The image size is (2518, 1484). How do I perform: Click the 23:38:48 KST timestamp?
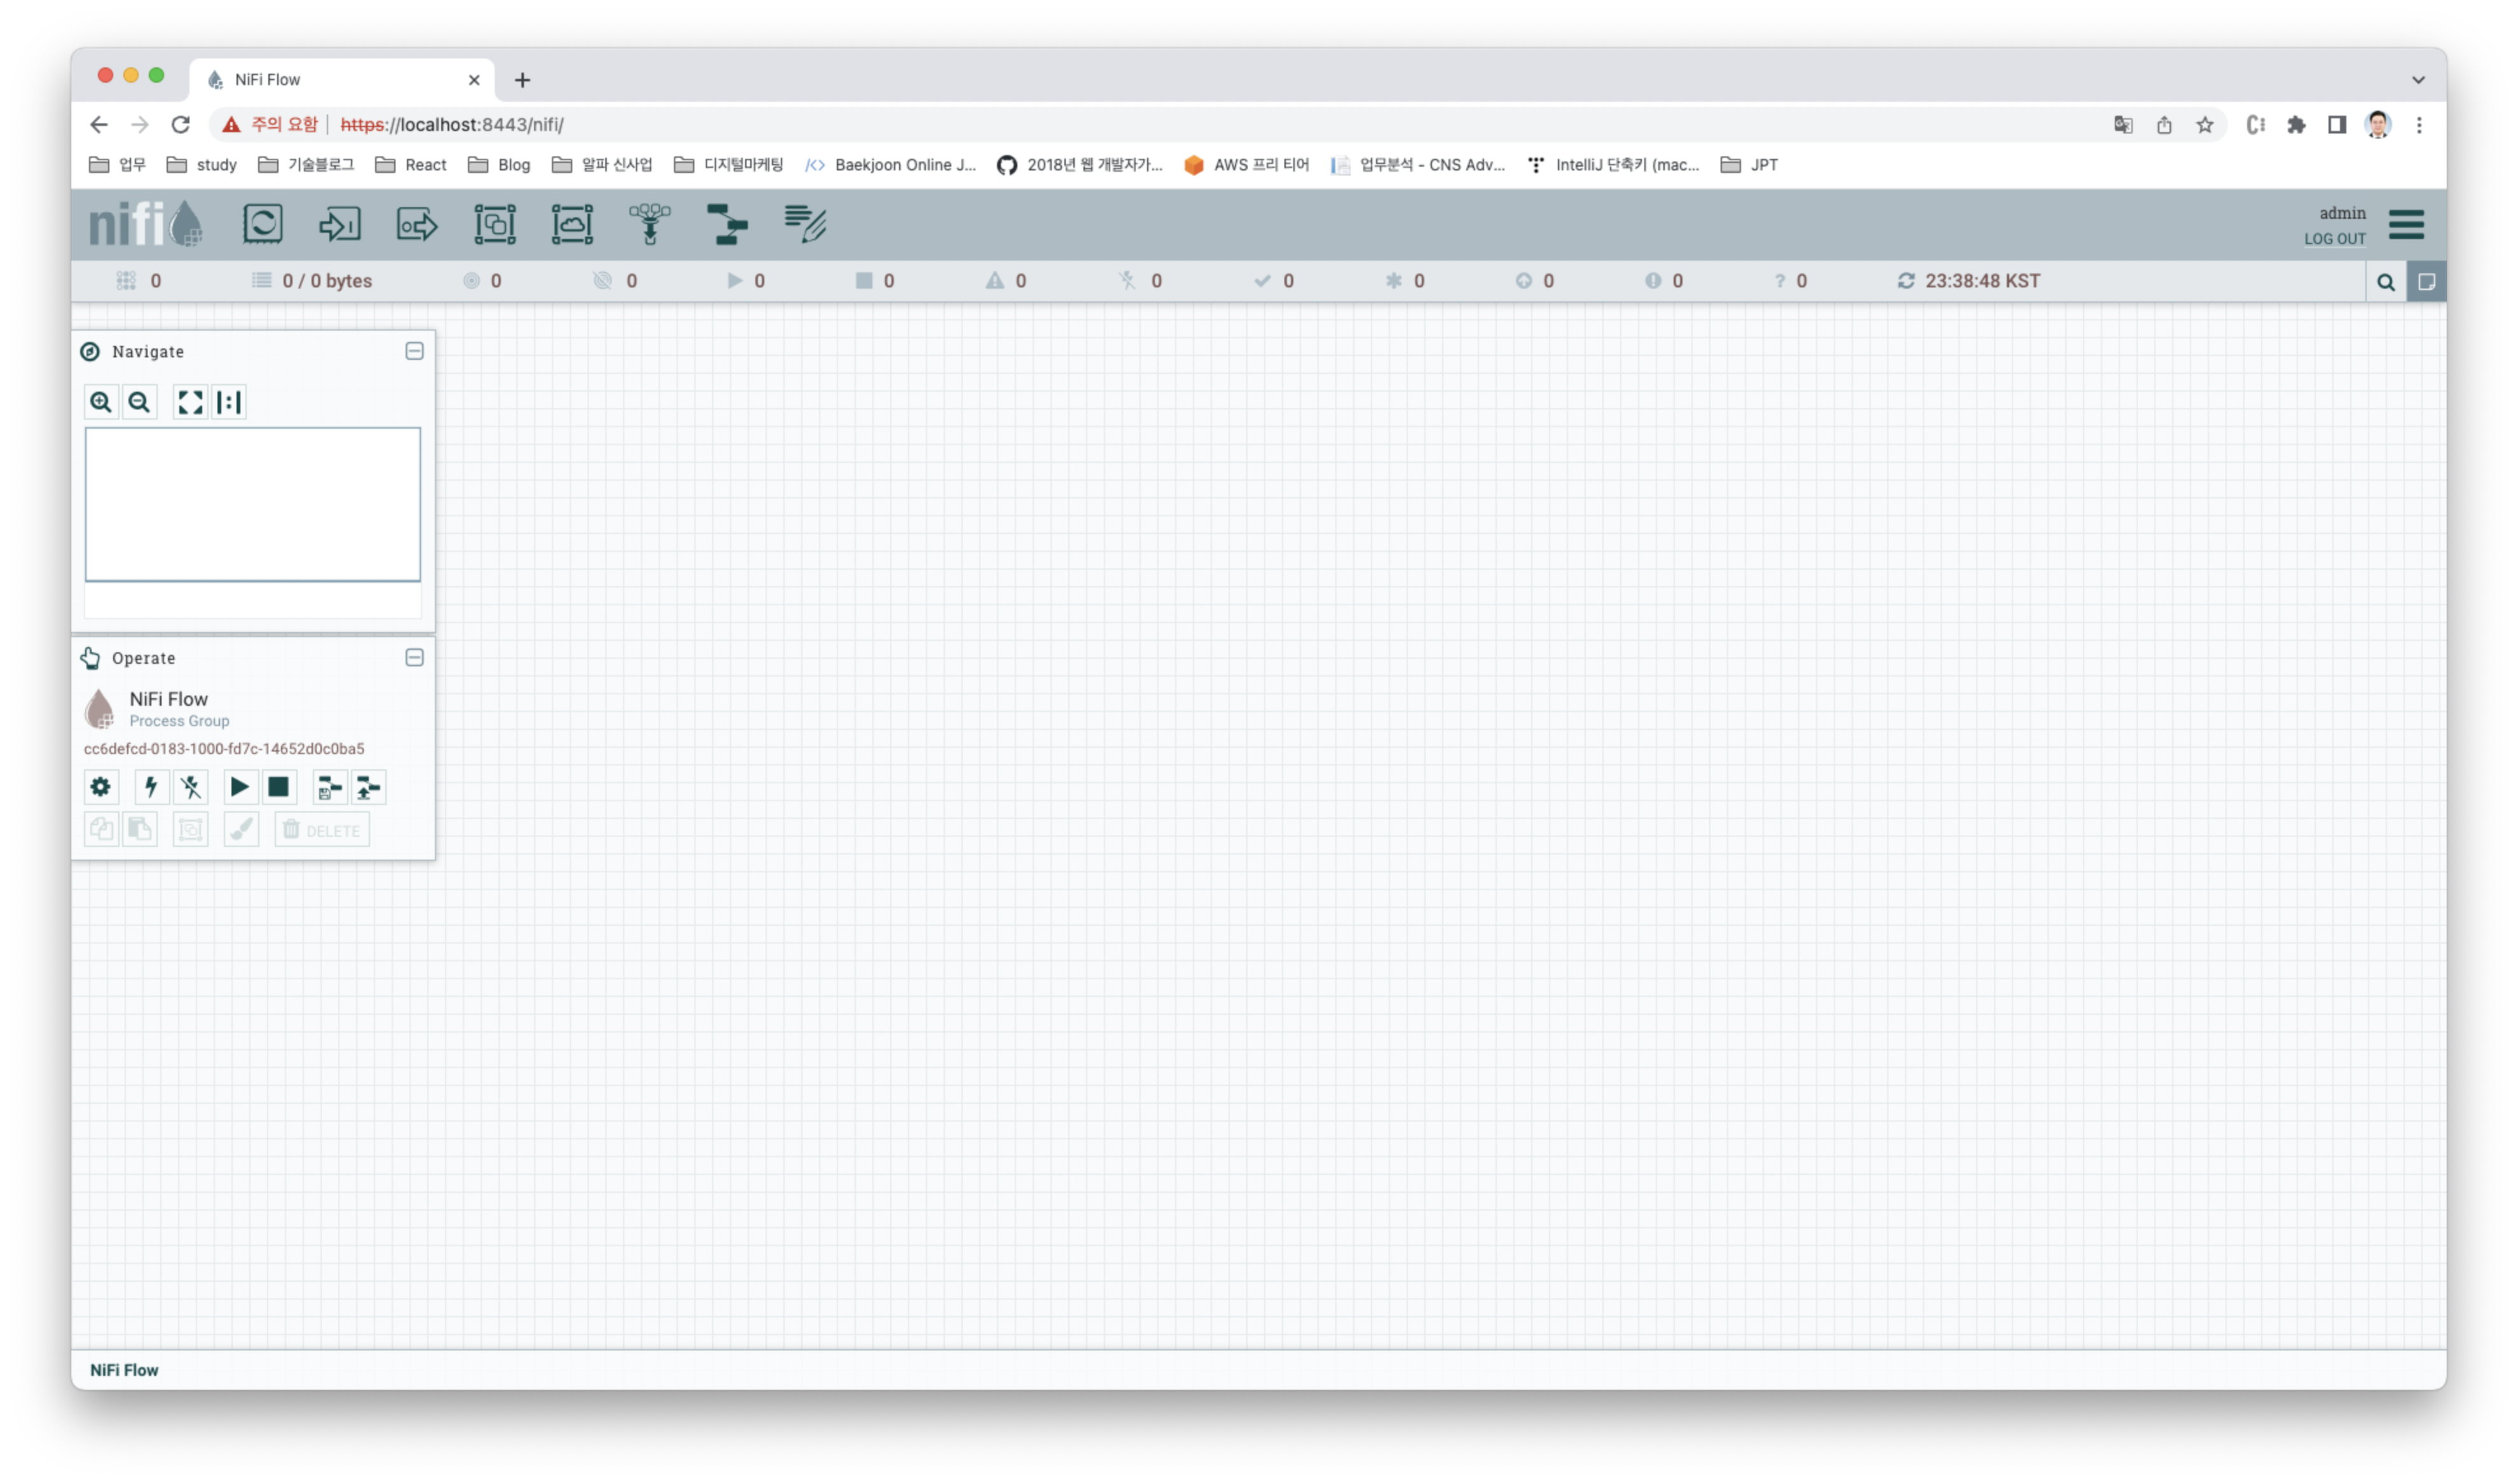pos(1983,281)
